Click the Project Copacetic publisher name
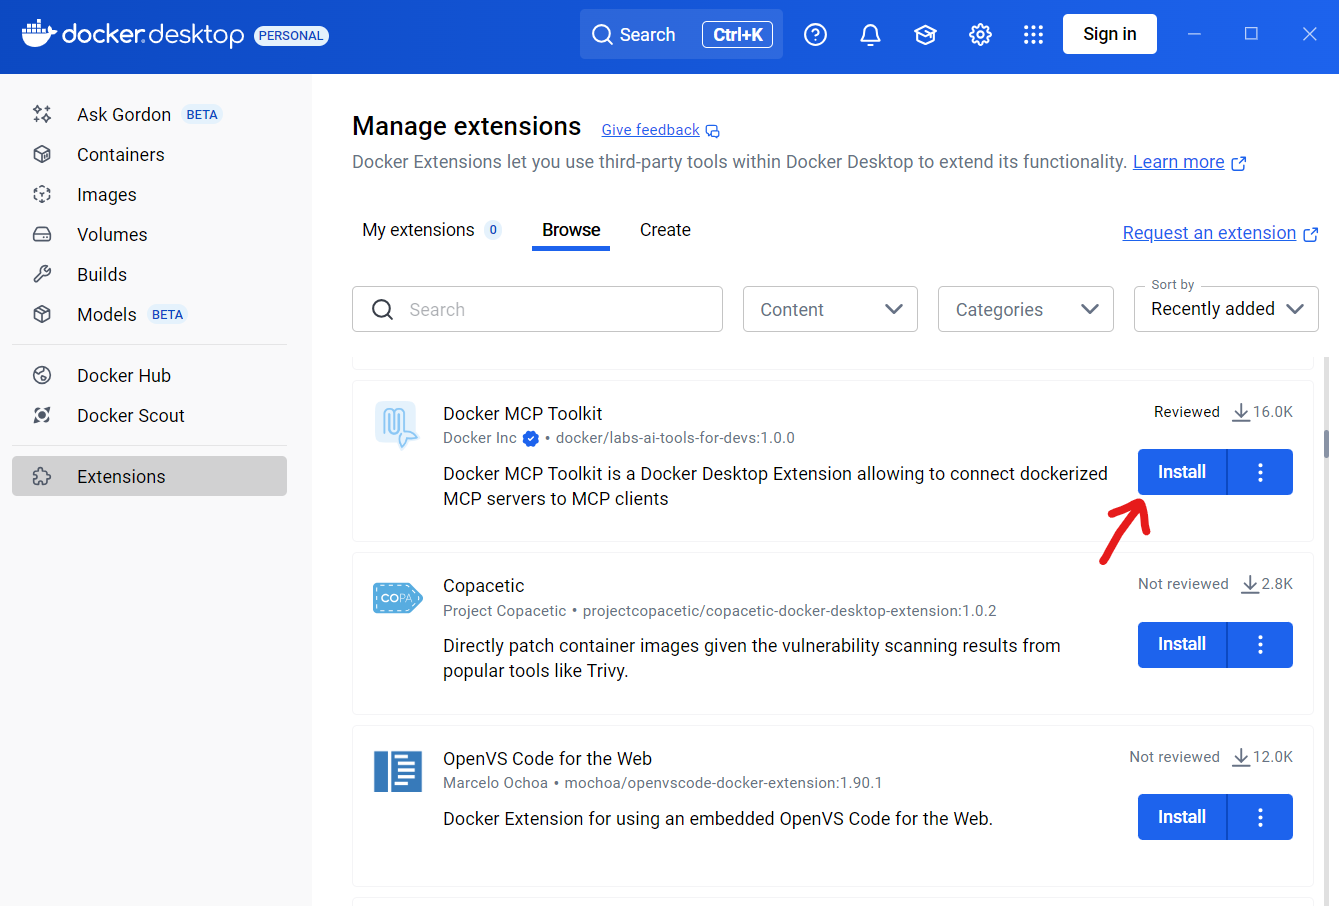This screenshot has width=1339, height=906. [505, 611]
